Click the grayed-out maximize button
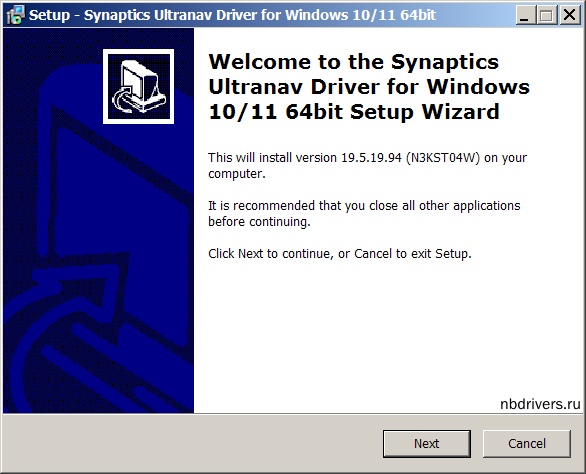 click(547, 15)
